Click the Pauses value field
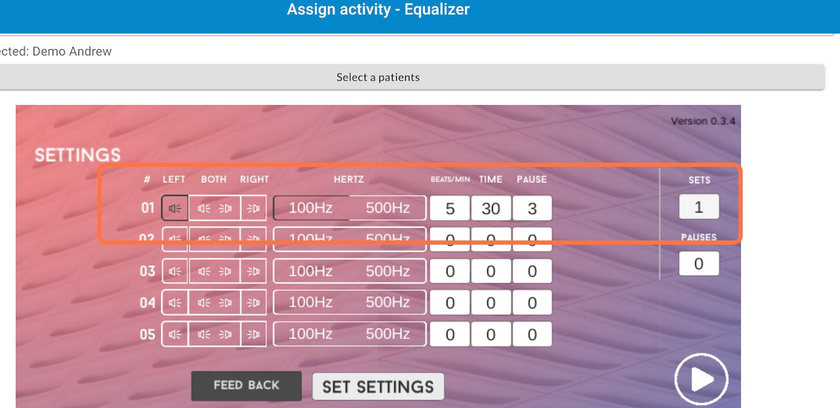This screenshot has width=840, height=408. (x=699, y=264)
